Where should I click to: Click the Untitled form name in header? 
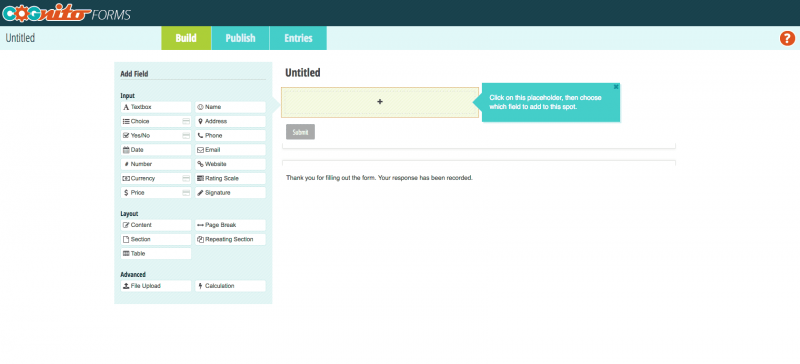tap(20, 38)
